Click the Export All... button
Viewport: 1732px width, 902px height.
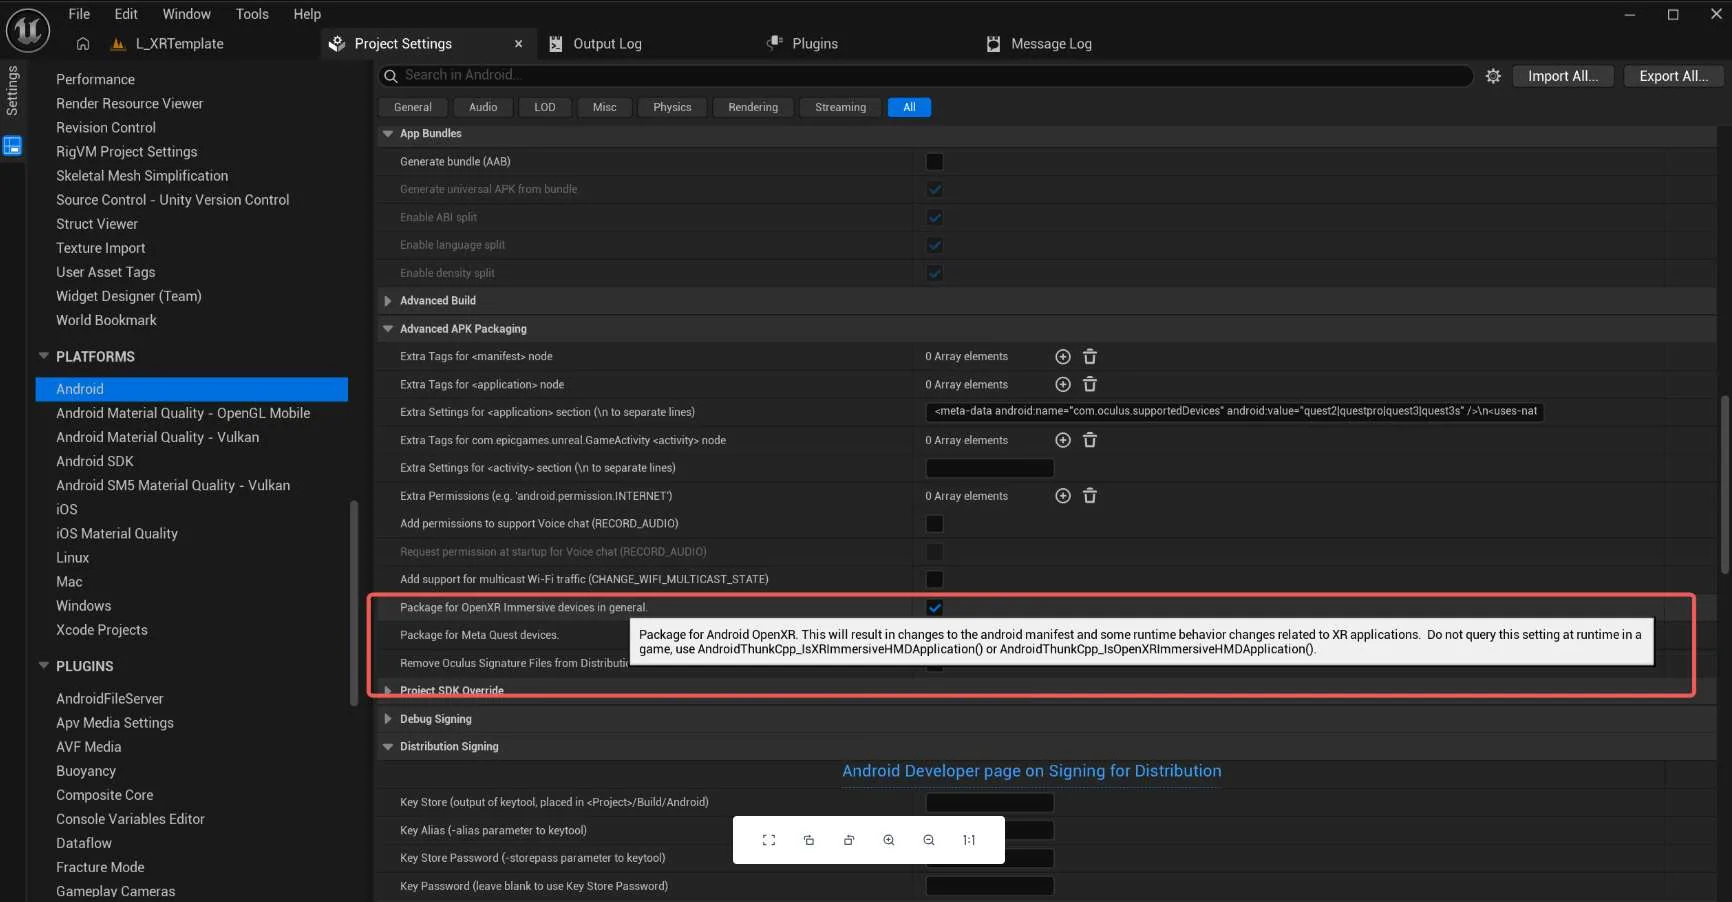click(x=1673, y=76)
